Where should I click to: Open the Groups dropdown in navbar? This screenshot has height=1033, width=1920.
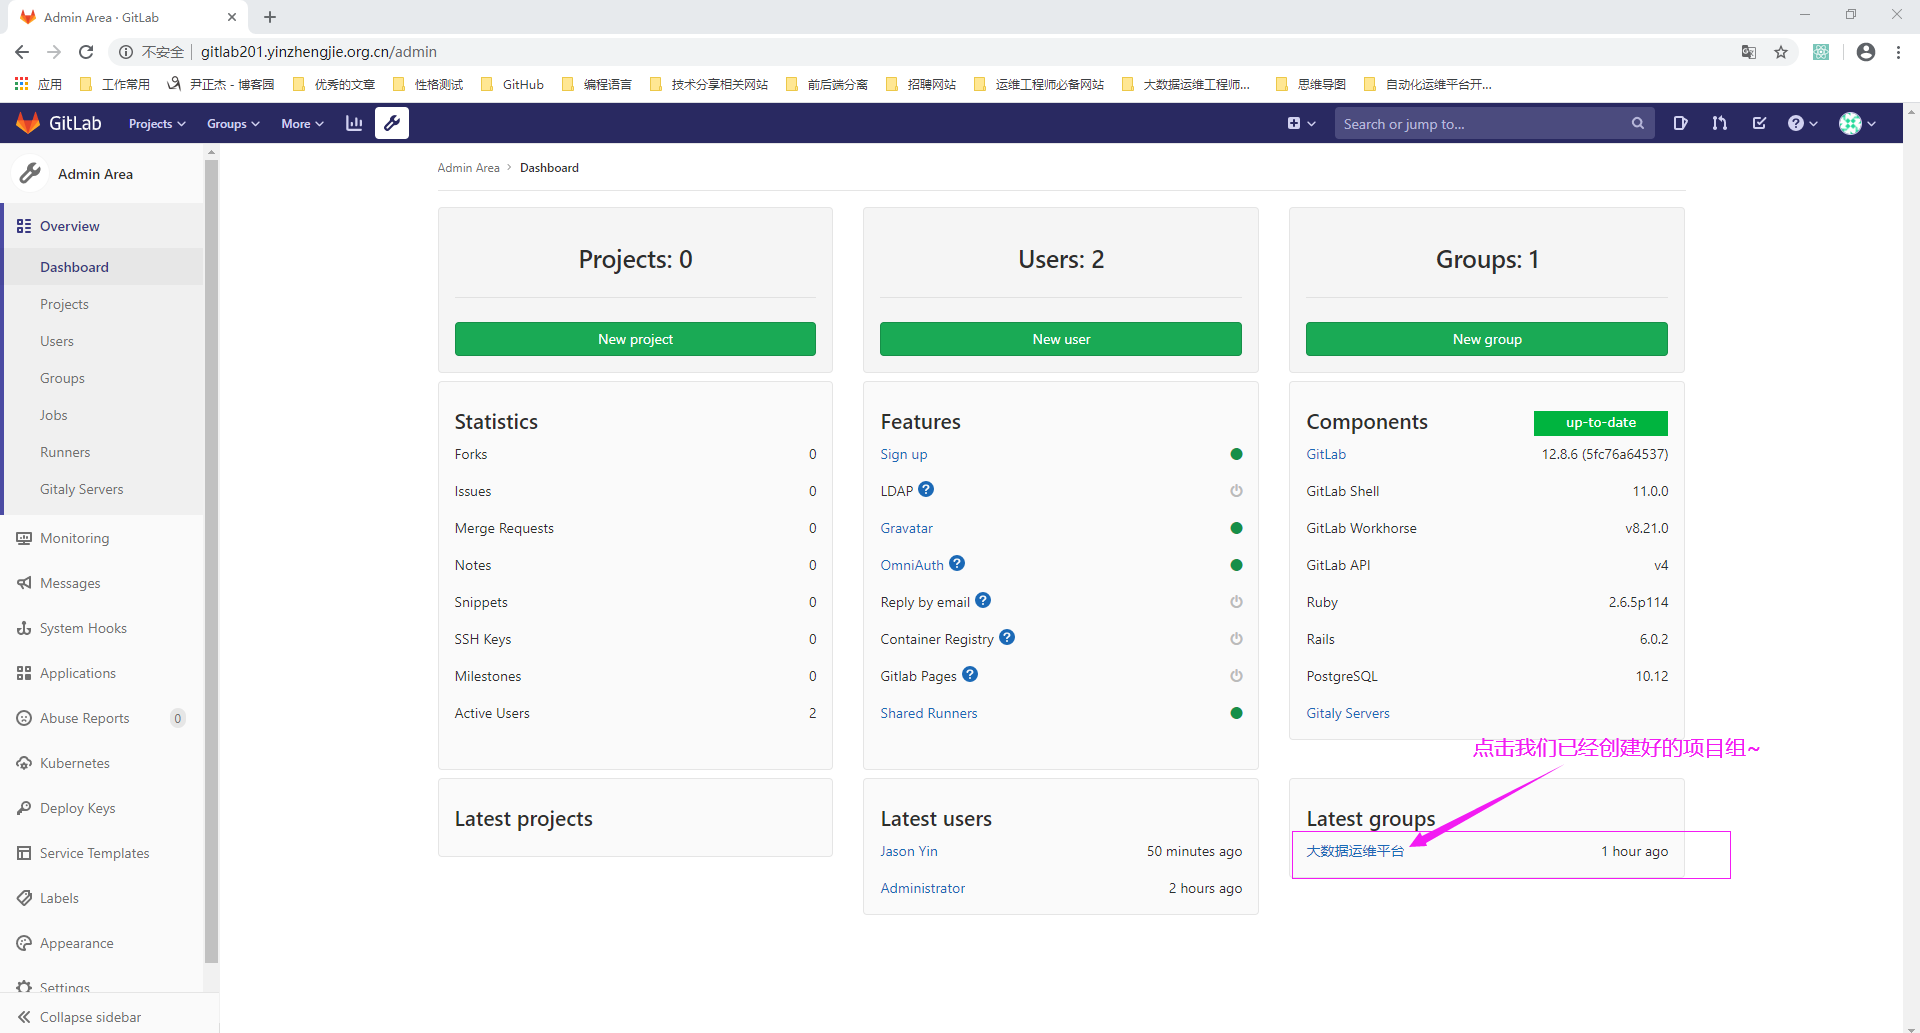(233, 123)
